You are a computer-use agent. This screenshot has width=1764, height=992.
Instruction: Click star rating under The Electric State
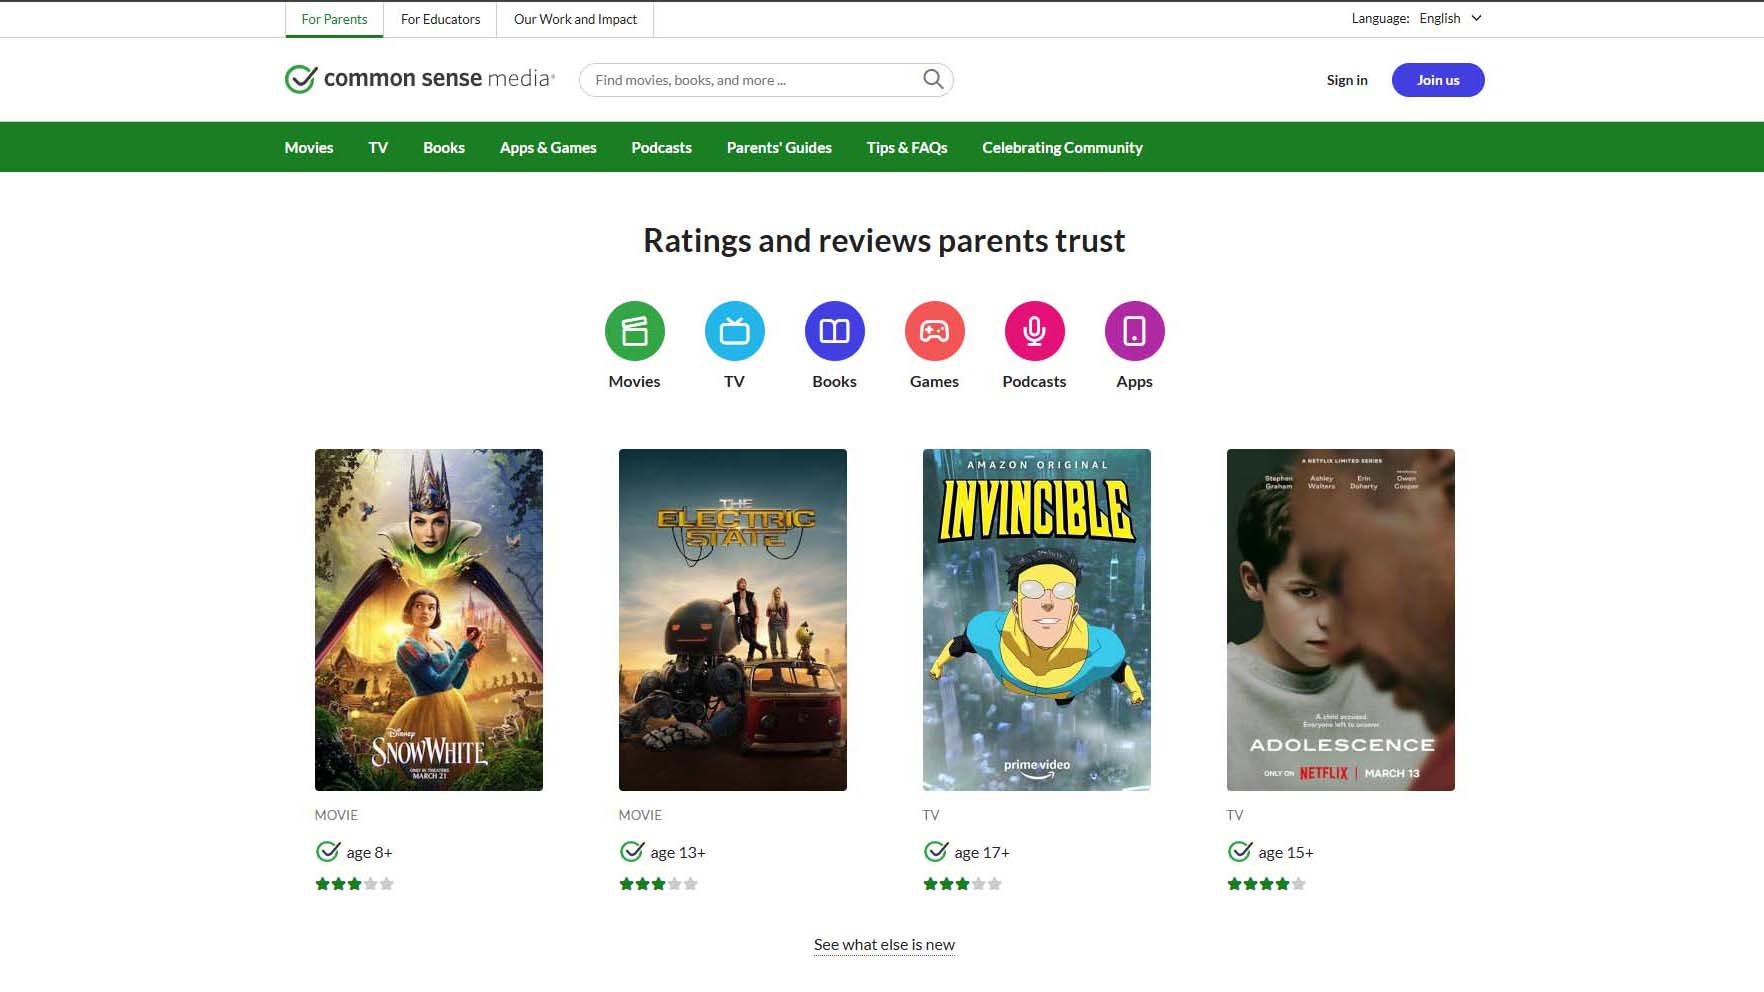tap(659, 884)
